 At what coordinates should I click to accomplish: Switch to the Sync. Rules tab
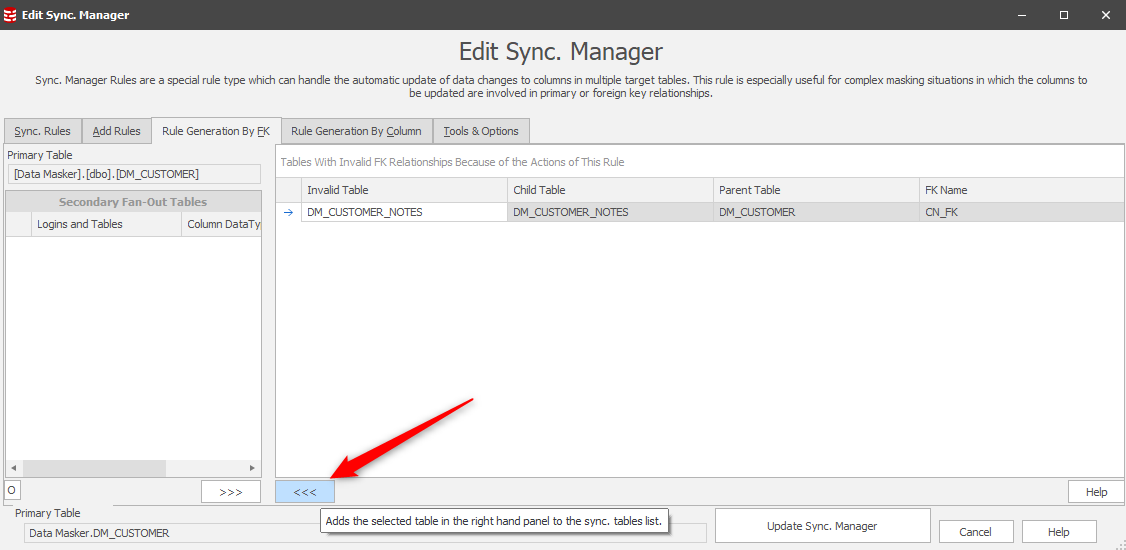[x=42, y=131]
